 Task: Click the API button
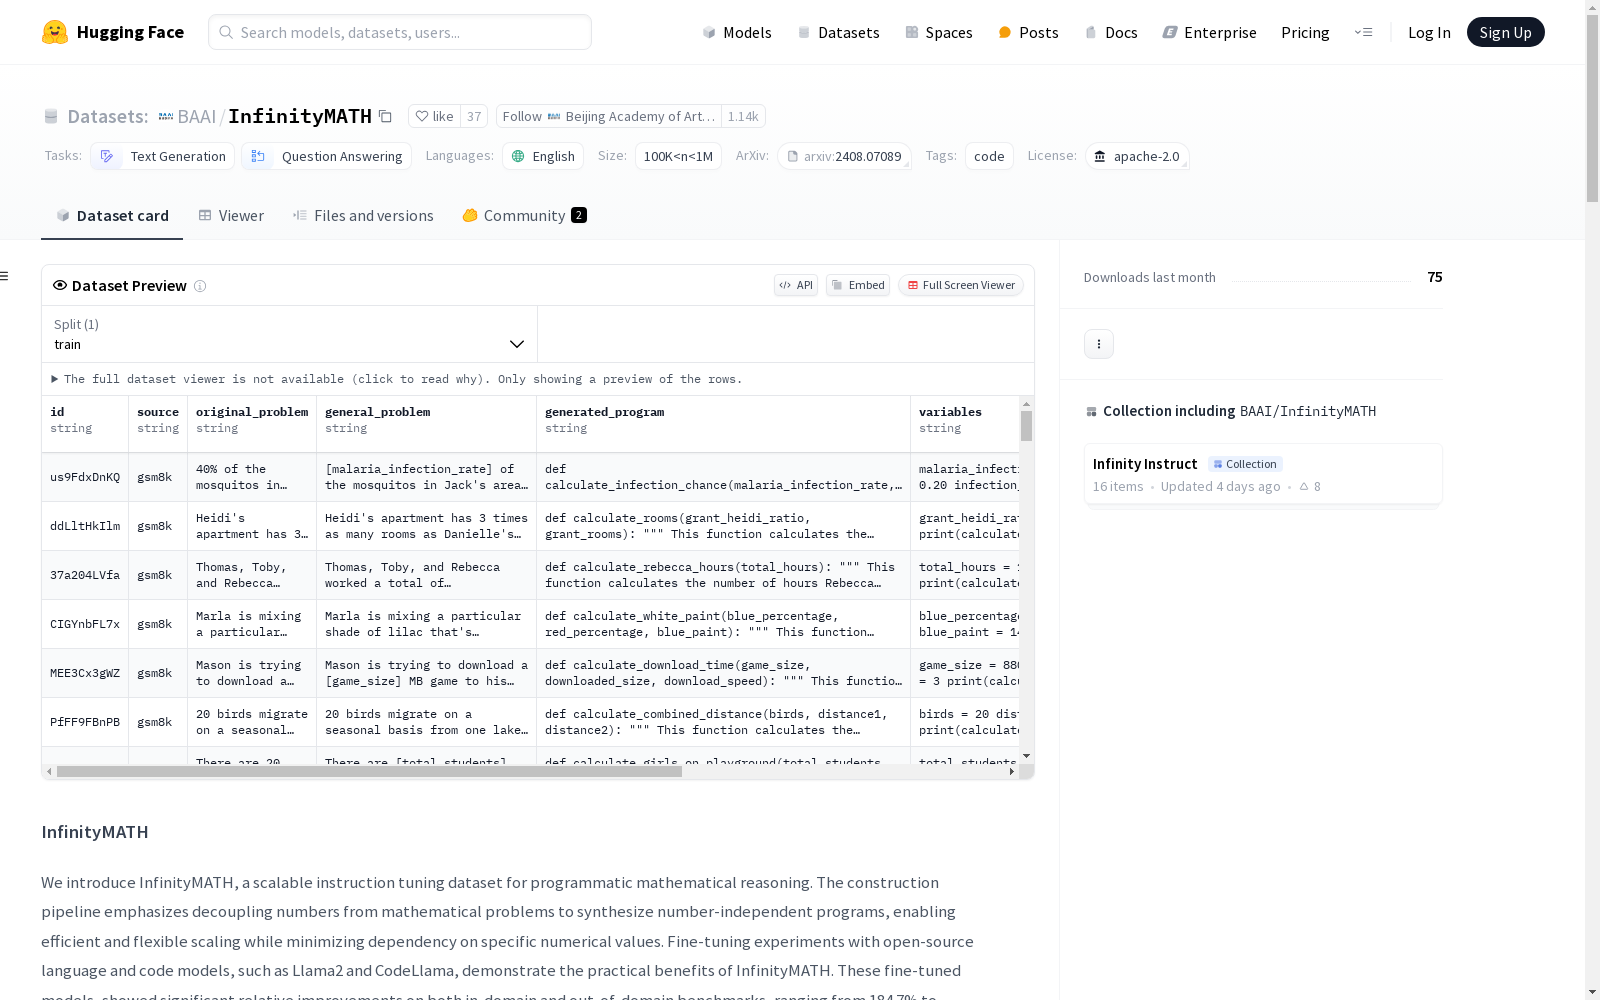tap(796, 285)
